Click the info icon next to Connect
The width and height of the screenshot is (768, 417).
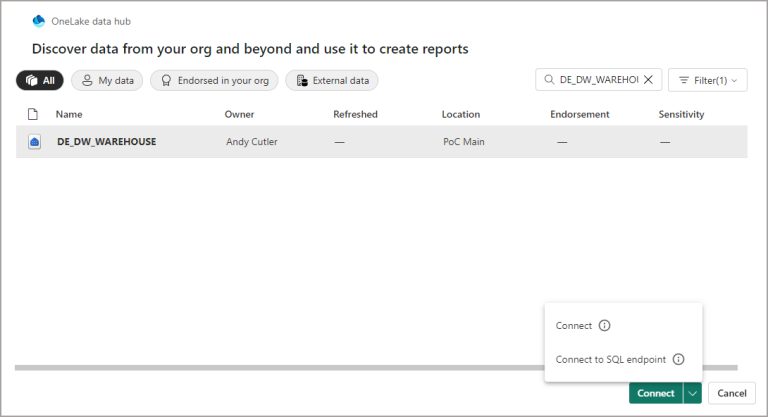[604, 326]
